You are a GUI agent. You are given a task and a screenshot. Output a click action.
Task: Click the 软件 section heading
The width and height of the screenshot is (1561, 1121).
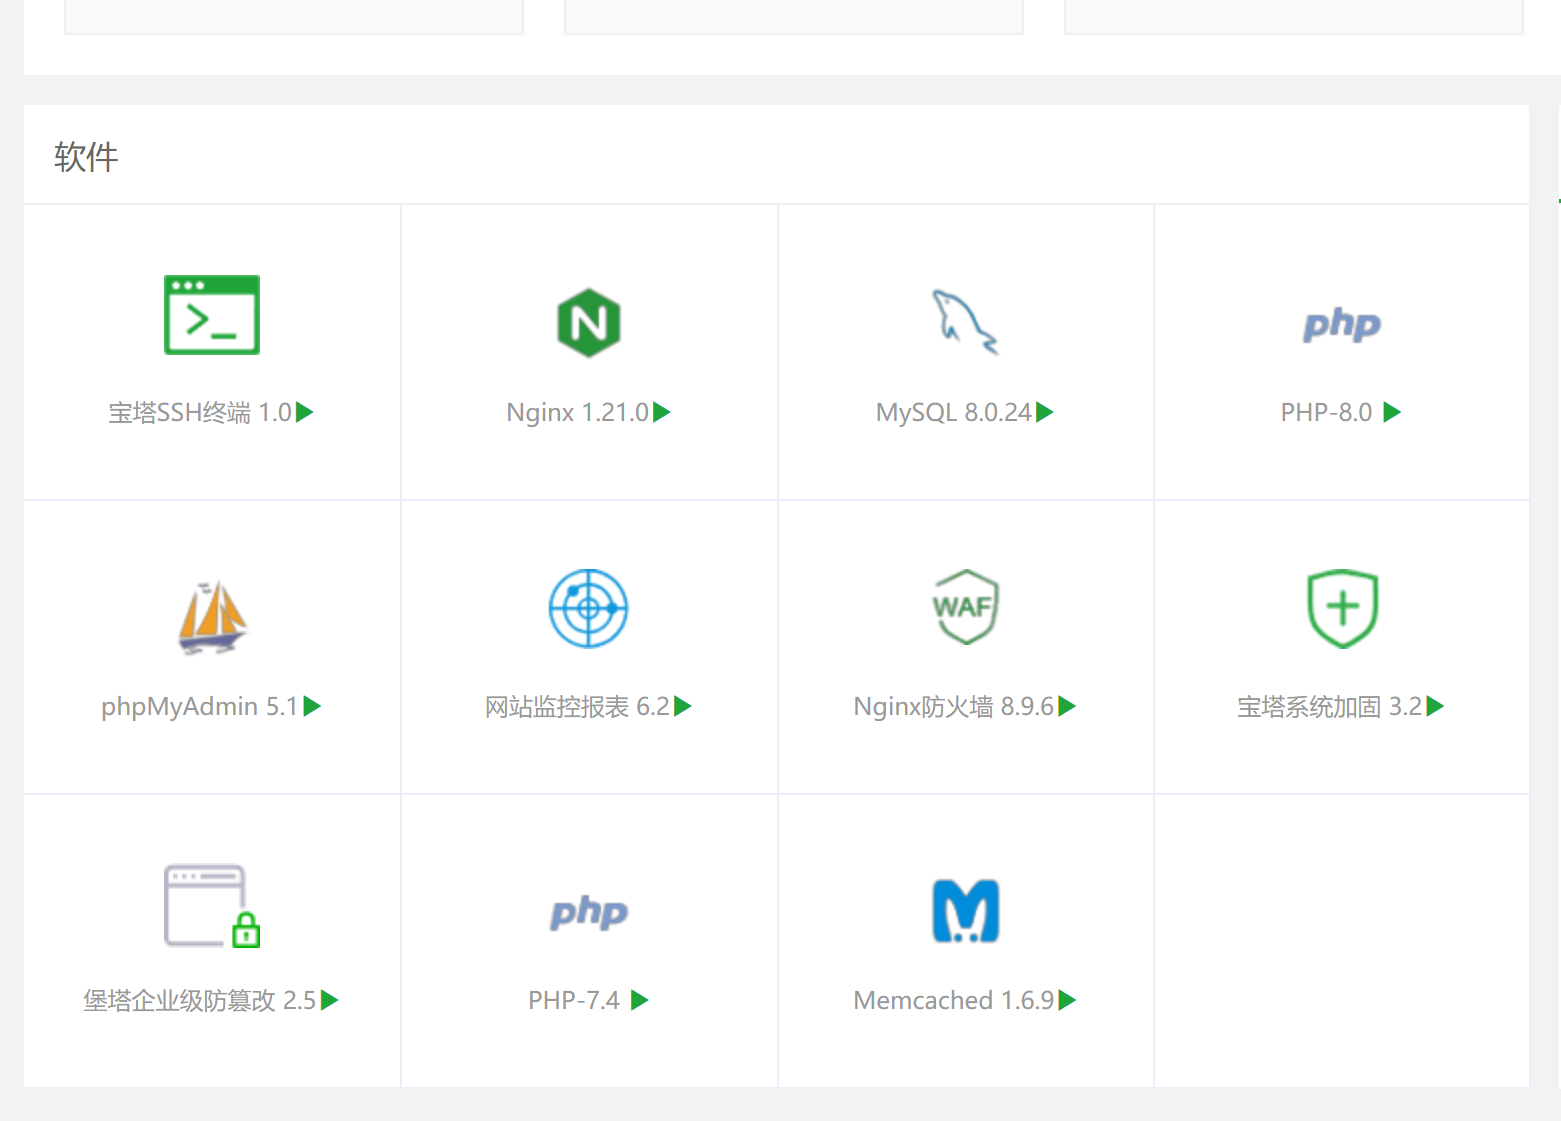click(86, 157)
